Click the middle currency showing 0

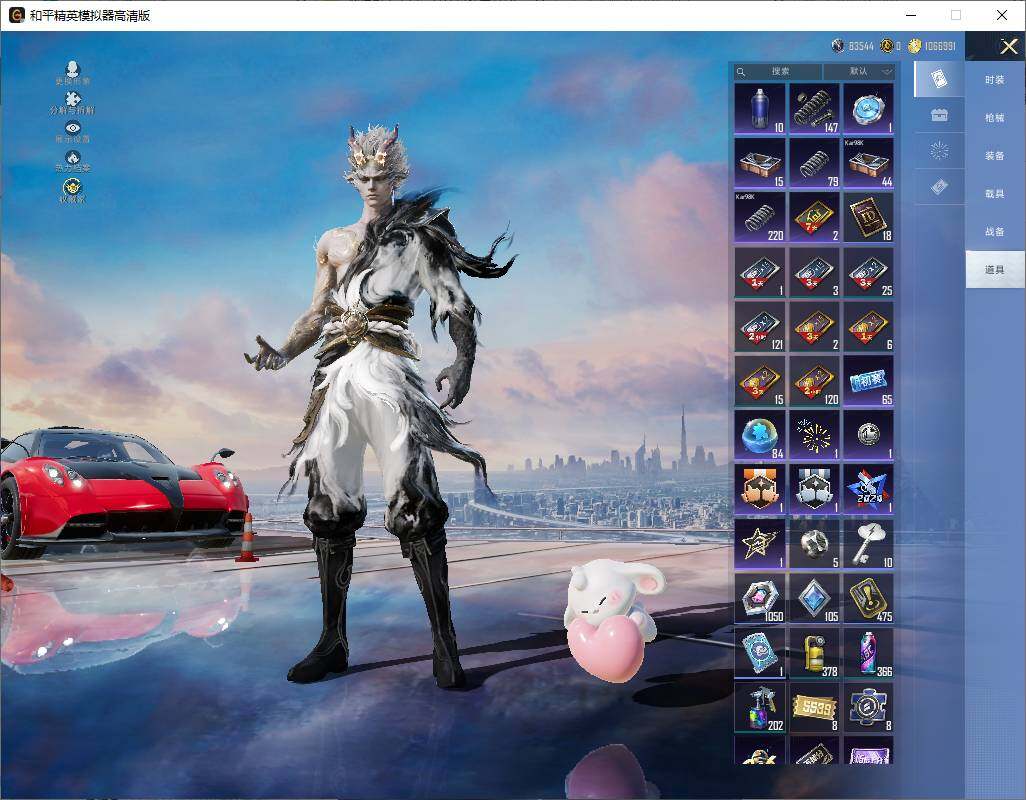point(891,46)
